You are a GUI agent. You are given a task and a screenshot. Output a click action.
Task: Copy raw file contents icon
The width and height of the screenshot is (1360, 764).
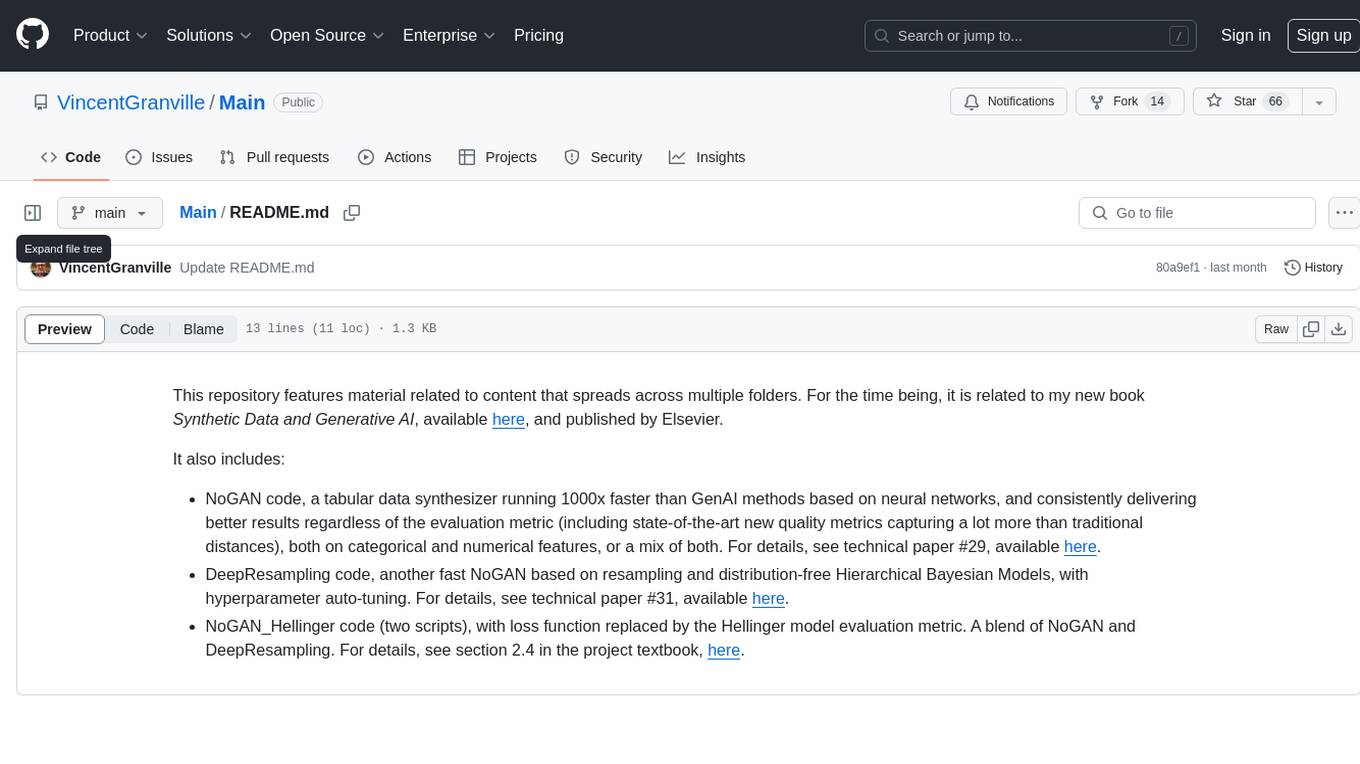click(1311, 329)
